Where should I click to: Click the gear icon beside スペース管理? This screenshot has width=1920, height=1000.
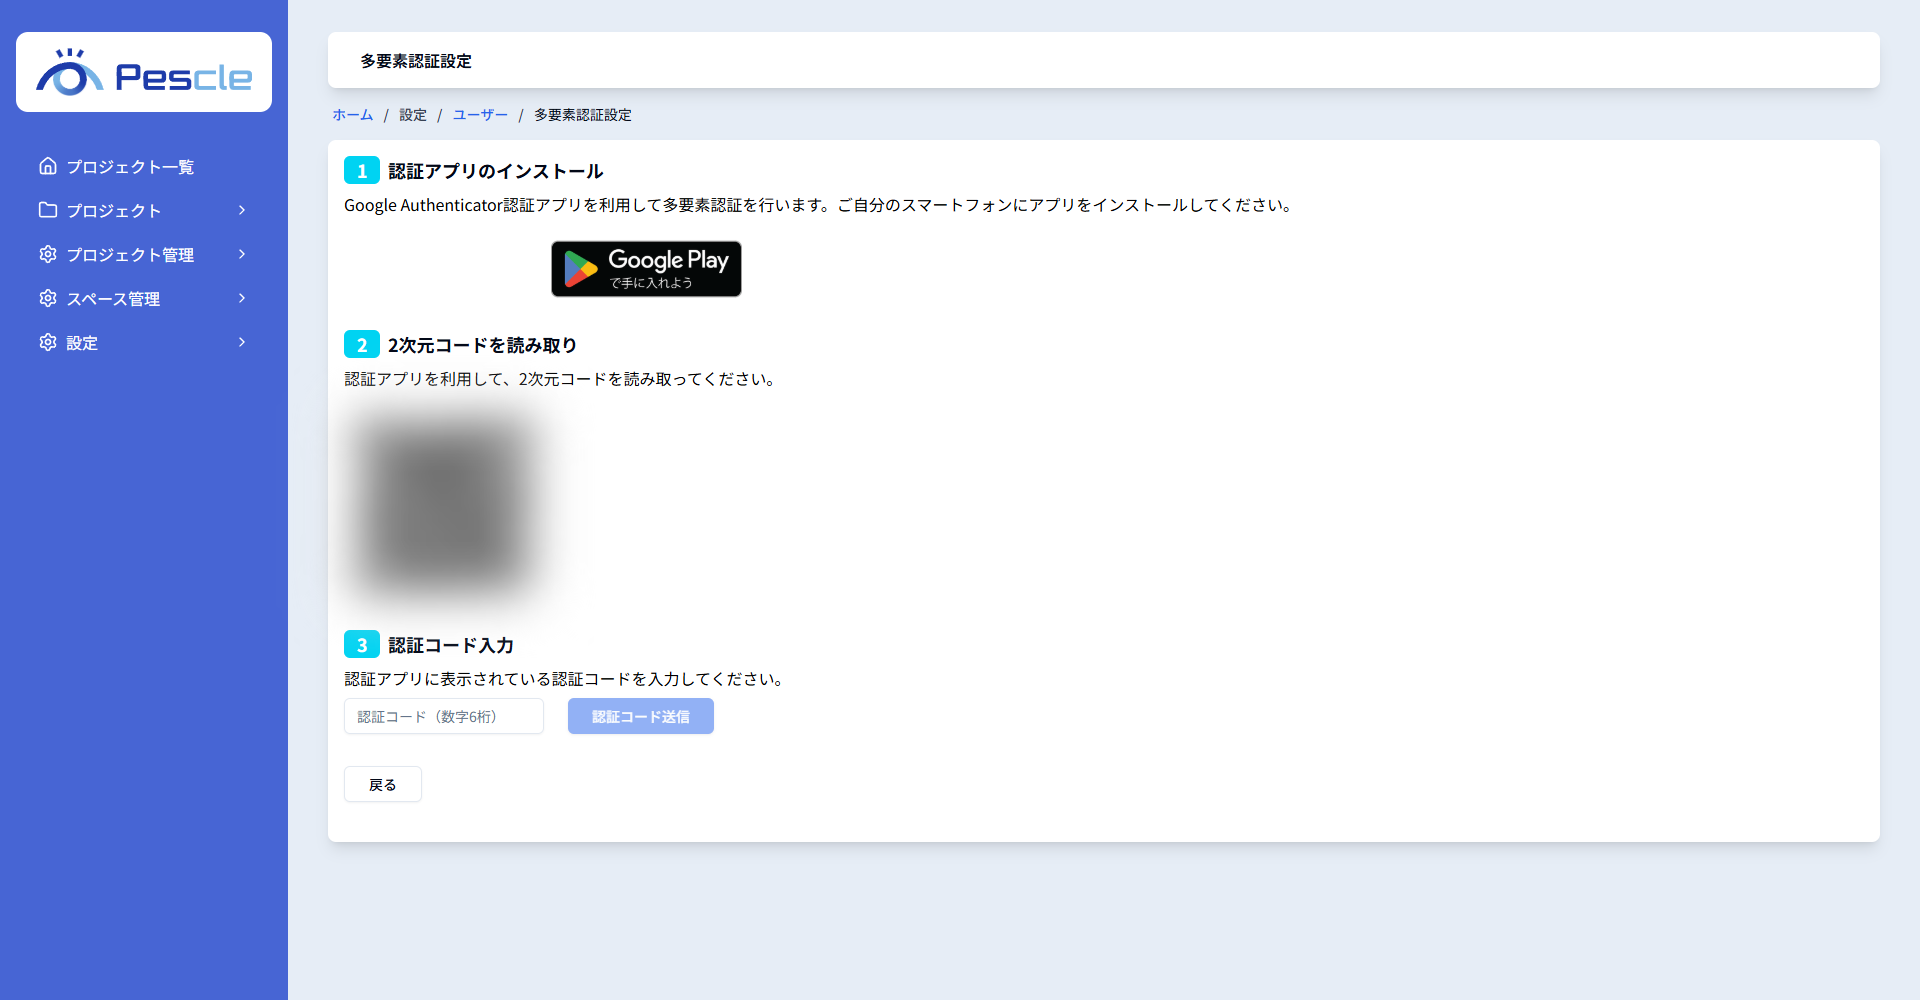click(x=48, y=298)
